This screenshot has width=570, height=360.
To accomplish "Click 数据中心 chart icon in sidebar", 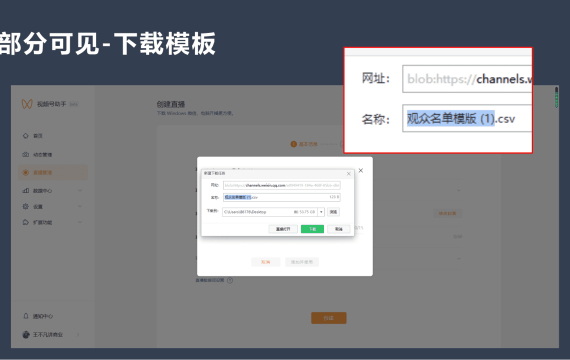I will pyautogui.click(x=25, y=191).
